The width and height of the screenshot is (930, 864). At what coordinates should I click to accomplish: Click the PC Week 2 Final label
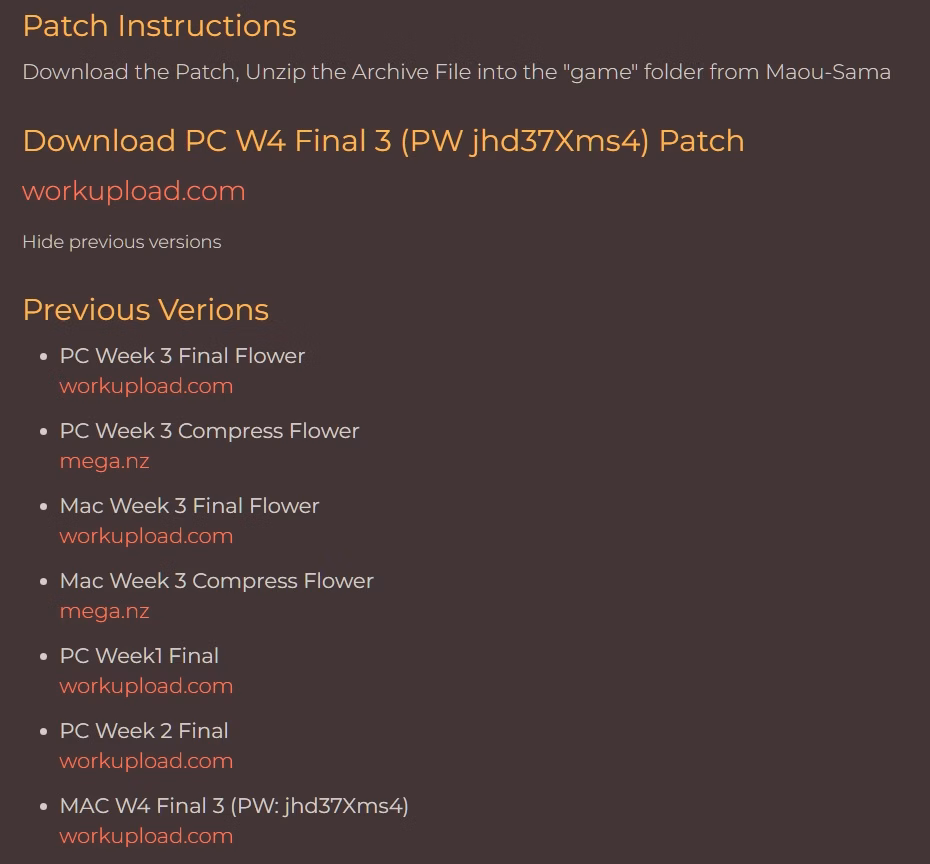point(144,731)
